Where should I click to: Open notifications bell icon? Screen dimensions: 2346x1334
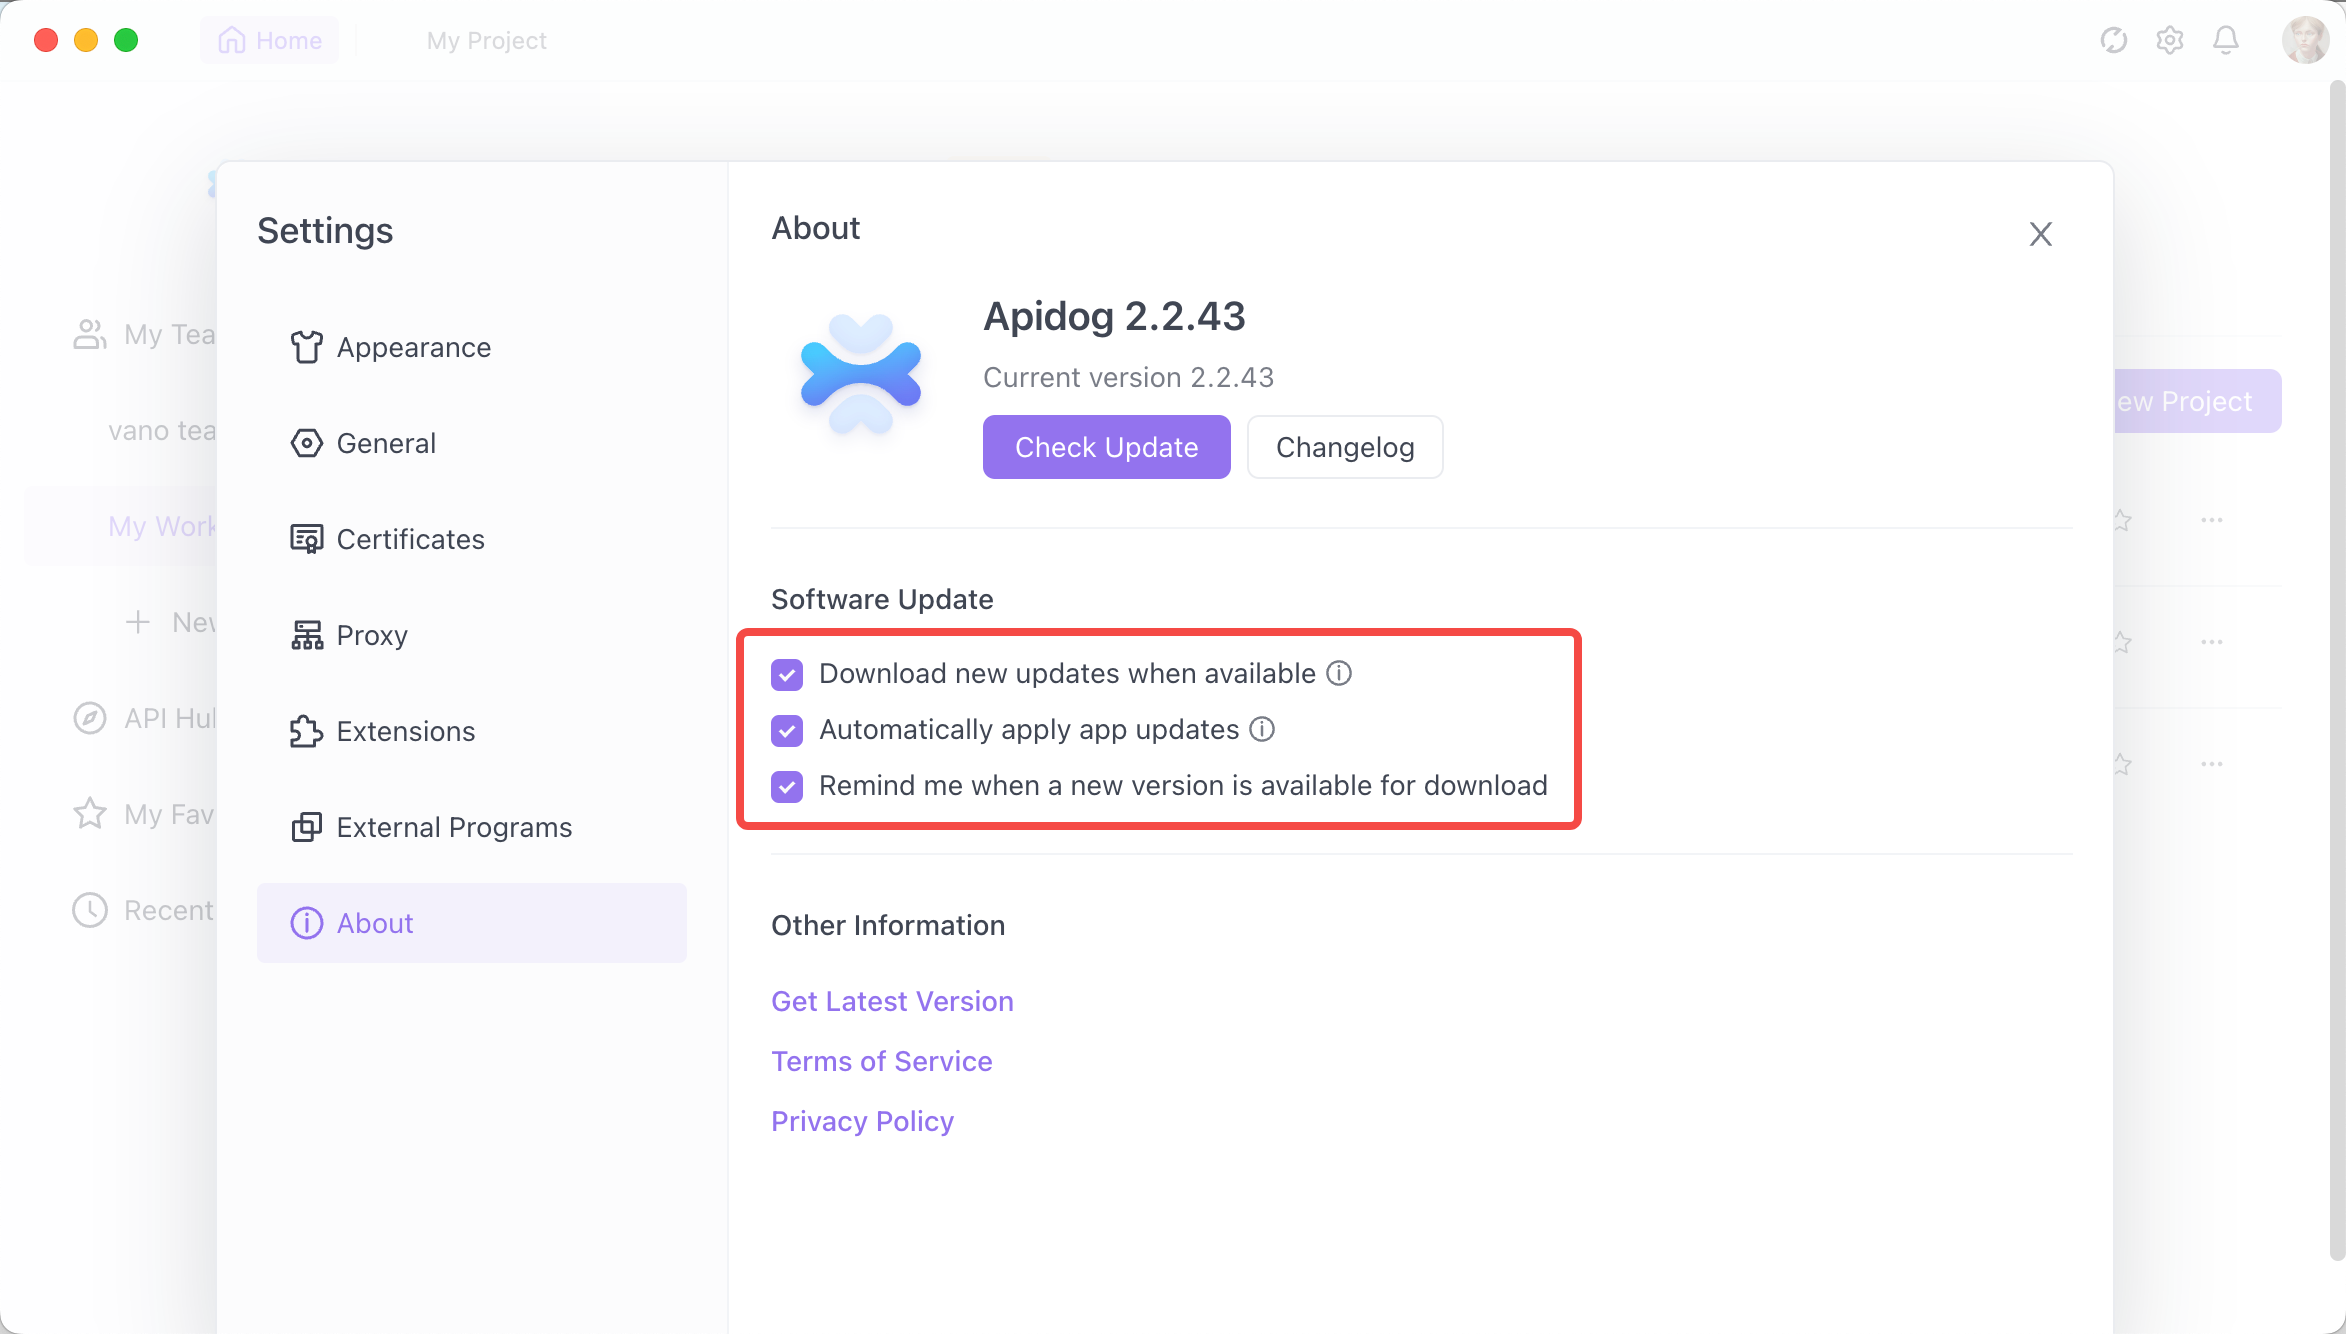[2225, 40]
